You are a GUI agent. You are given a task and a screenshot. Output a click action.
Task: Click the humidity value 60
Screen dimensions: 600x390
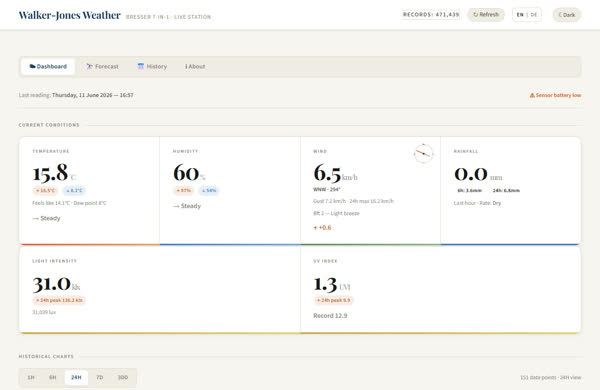(186, 173)
